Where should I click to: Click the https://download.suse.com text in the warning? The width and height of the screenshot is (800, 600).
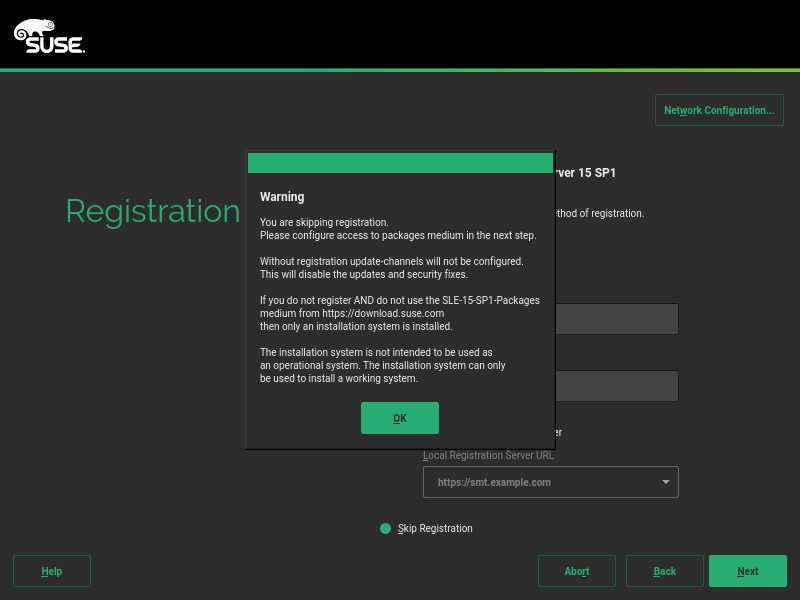383,313
